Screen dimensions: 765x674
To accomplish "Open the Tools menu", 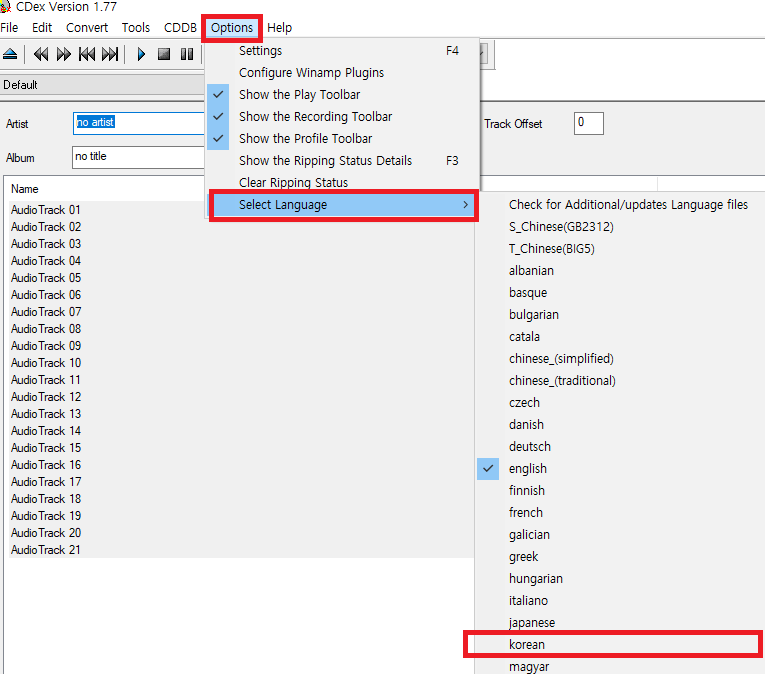I will pos(136,27).
